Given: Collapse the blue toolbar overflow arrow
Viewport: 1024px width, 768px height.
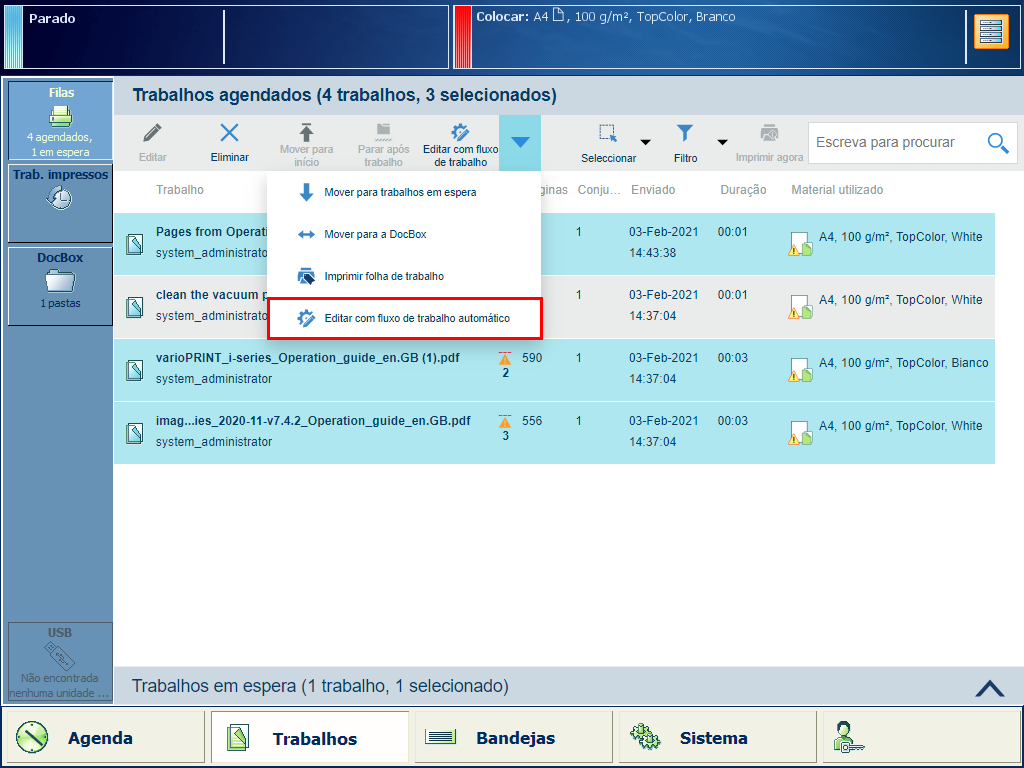Looking at the screenshot, I should click(520, 142).
